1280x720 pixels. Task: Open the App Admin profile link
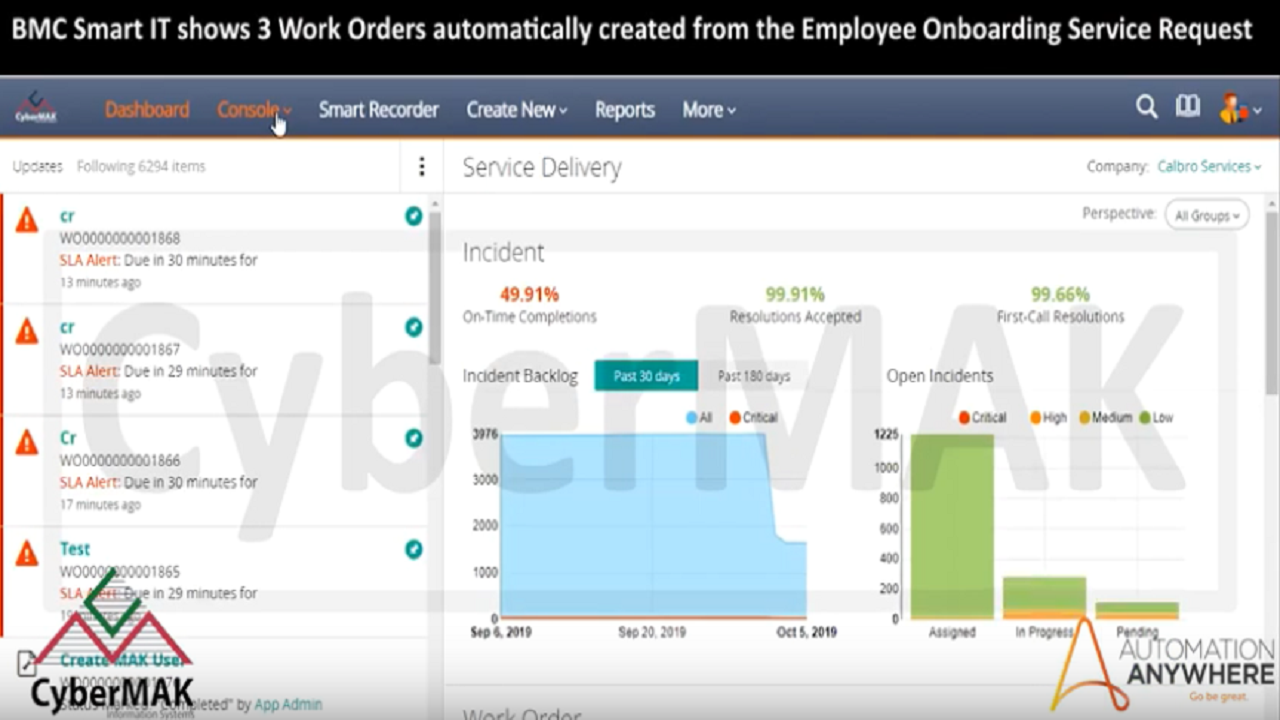pyautogui.click(x=288, y=704)
